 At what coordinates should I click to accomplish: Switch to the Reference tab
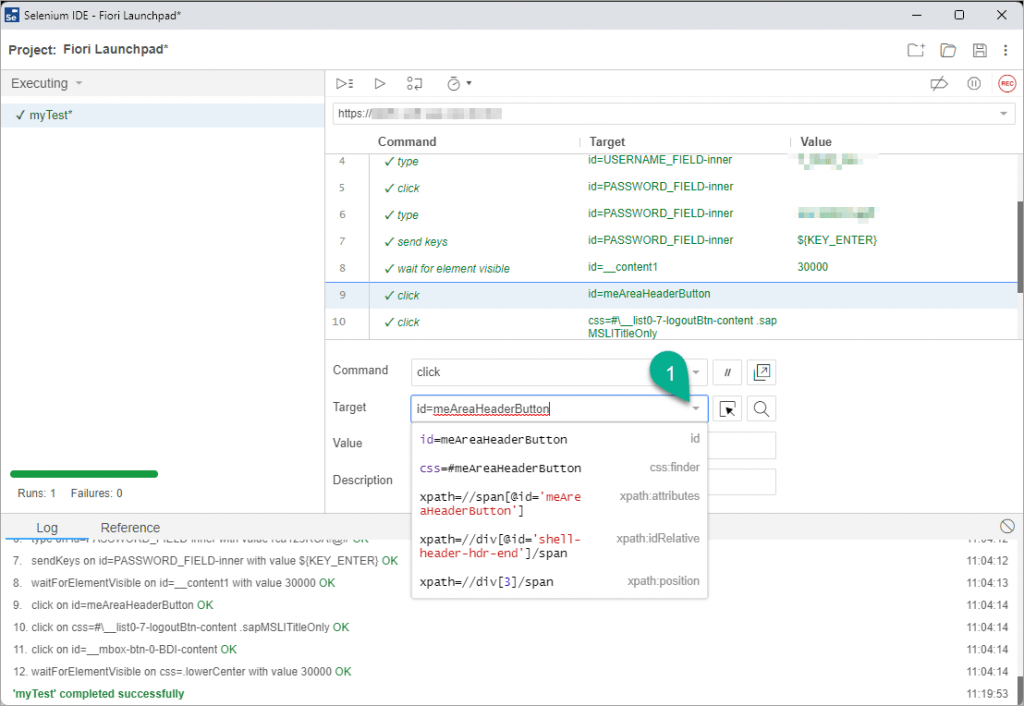[x=130, y=528]
